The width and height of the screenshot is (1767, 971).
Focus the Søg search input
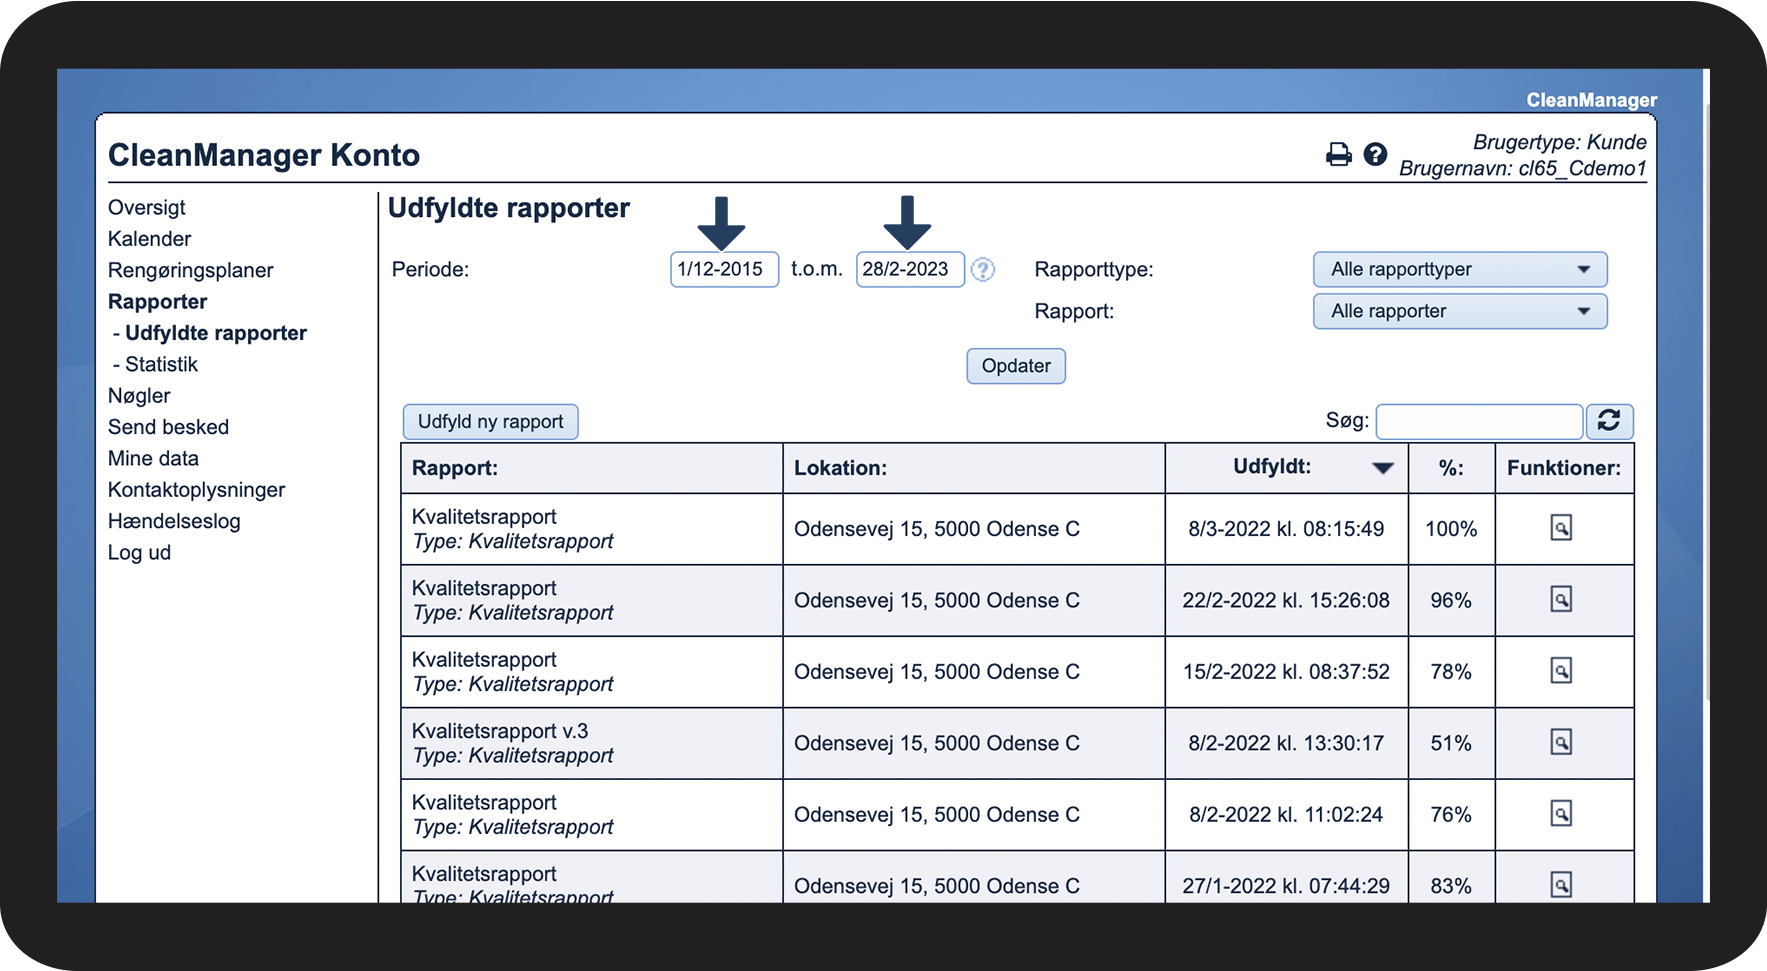(1478, 421)
